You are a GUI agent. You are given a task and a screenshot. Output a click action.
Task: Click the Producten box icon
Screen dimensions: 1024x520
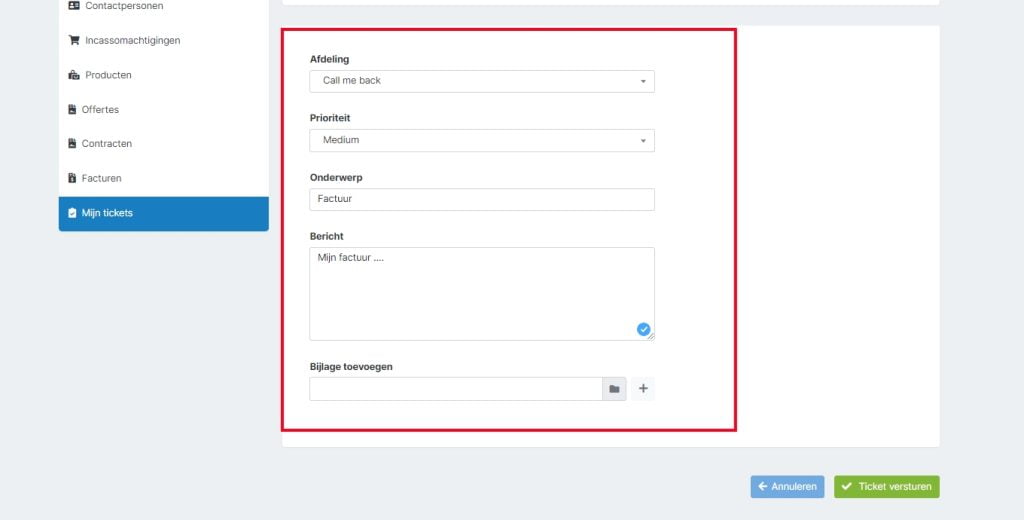coord(74,74)
